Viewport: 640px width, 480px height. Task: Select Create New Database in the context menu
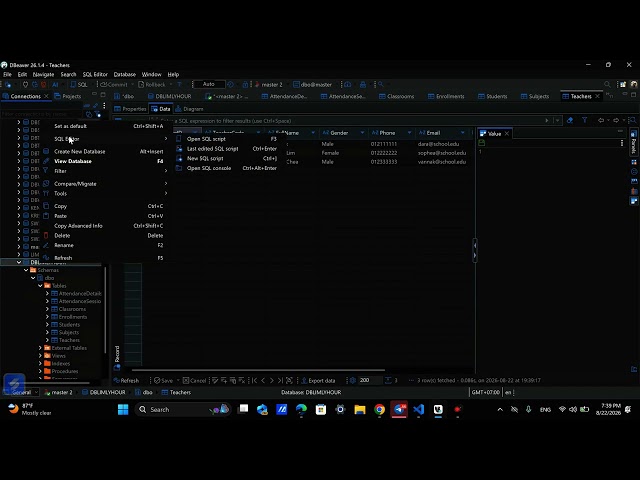104,151
